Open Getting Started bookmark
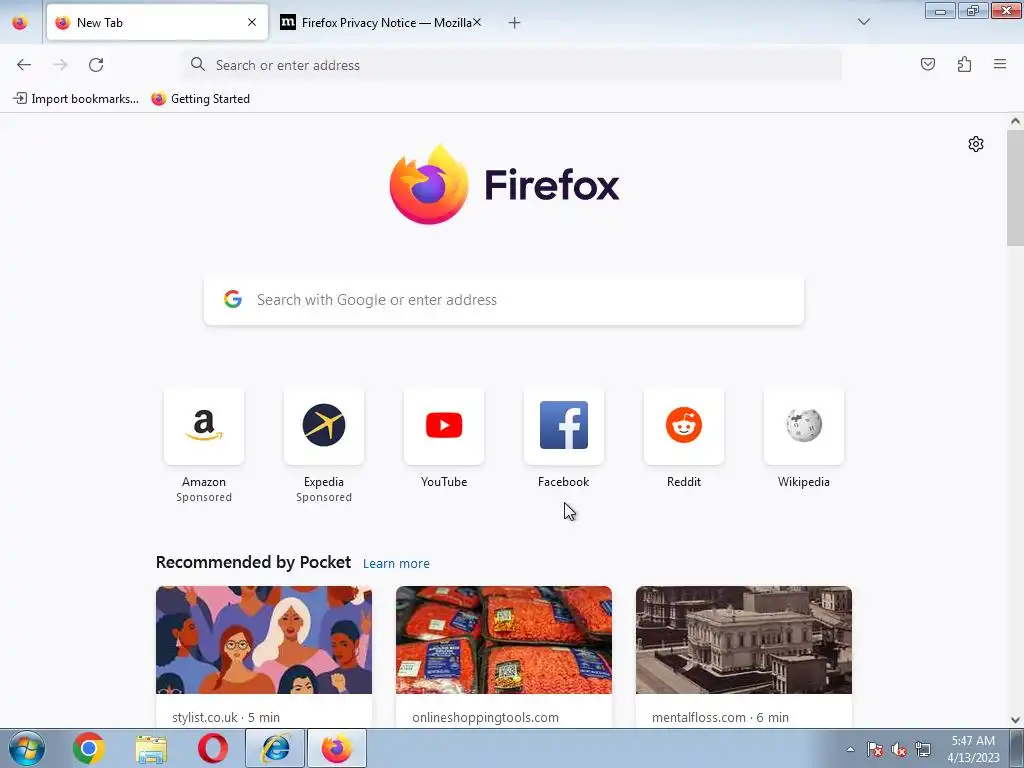 200,99
